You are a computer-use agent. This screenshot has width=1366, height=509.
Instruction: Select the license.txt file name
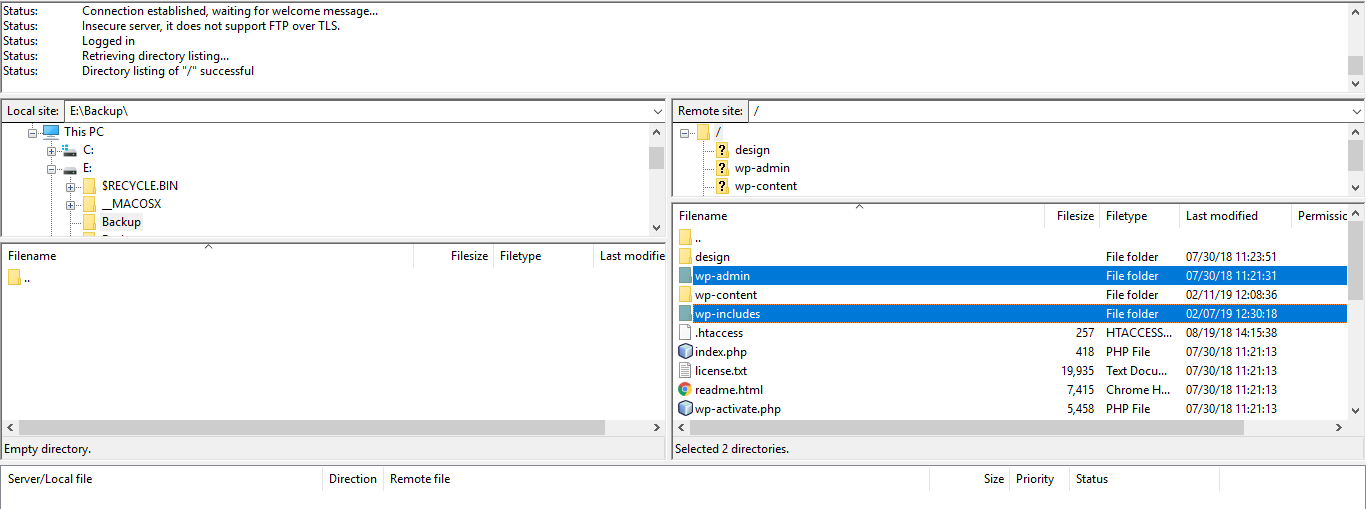coord(721,371)
